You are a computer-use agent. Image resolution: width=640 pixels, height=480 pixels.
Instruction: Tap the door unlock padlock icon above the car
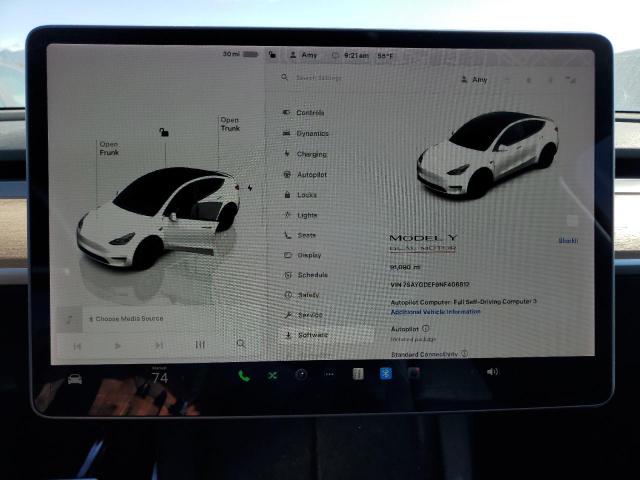[x=164, y=132]
